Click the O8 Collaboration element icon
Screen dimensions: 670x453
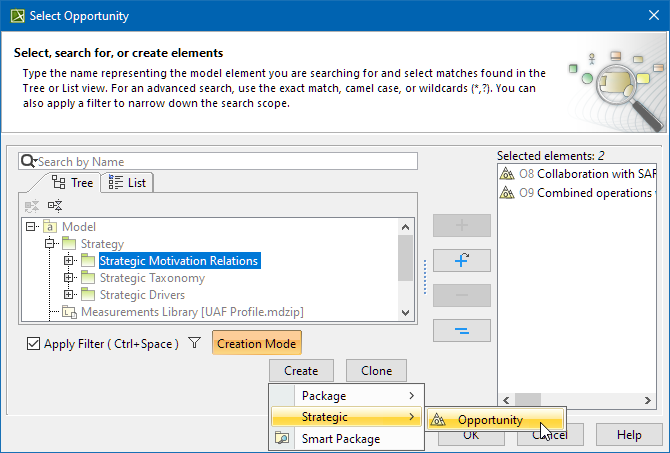[507, 174]
